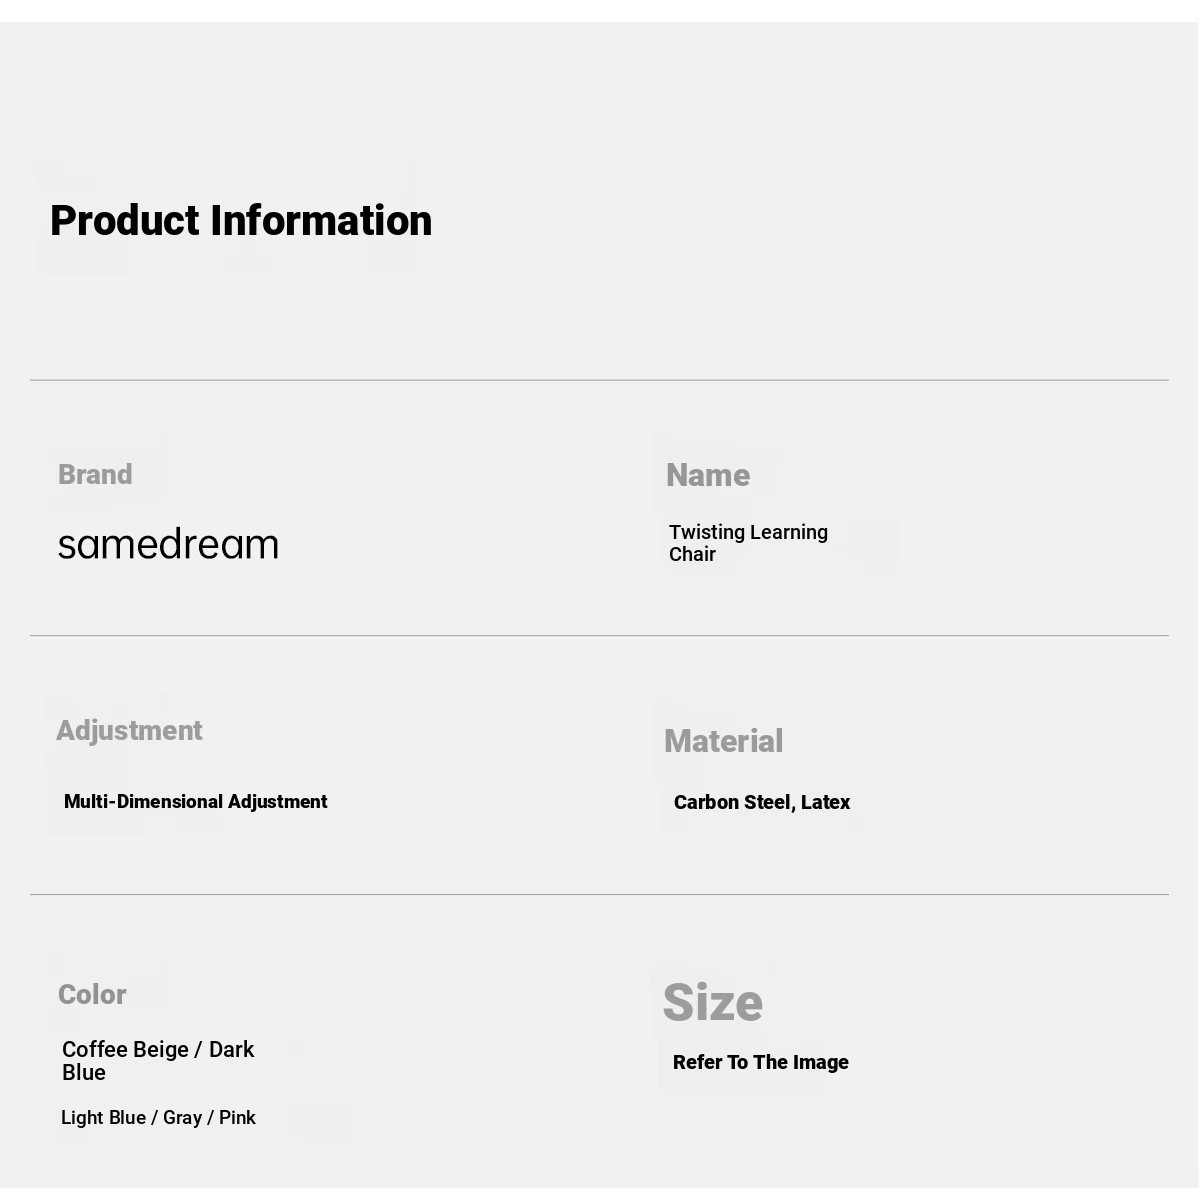The image size is (1200, 1188).
Task: Click the samedream brand logo
Action: coord(168,544)
